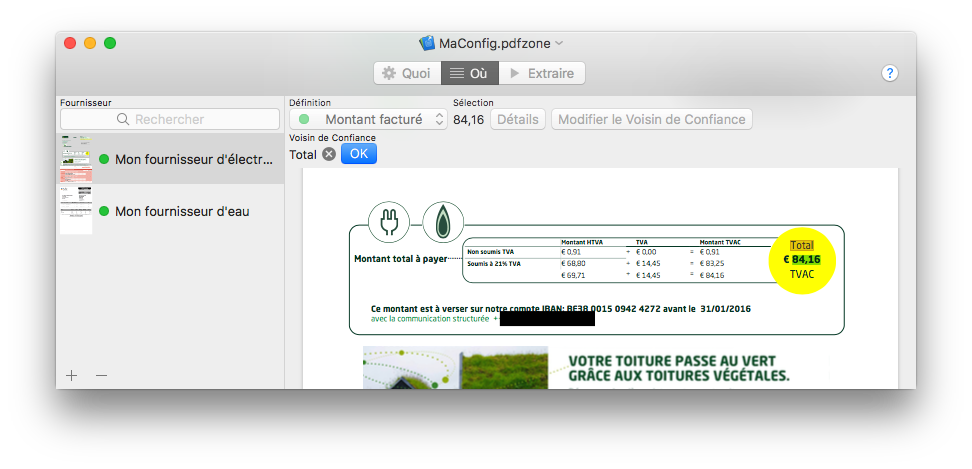972x469 pixels.
Task: Click the magnifier icon in search field
Action: (124, 119)
